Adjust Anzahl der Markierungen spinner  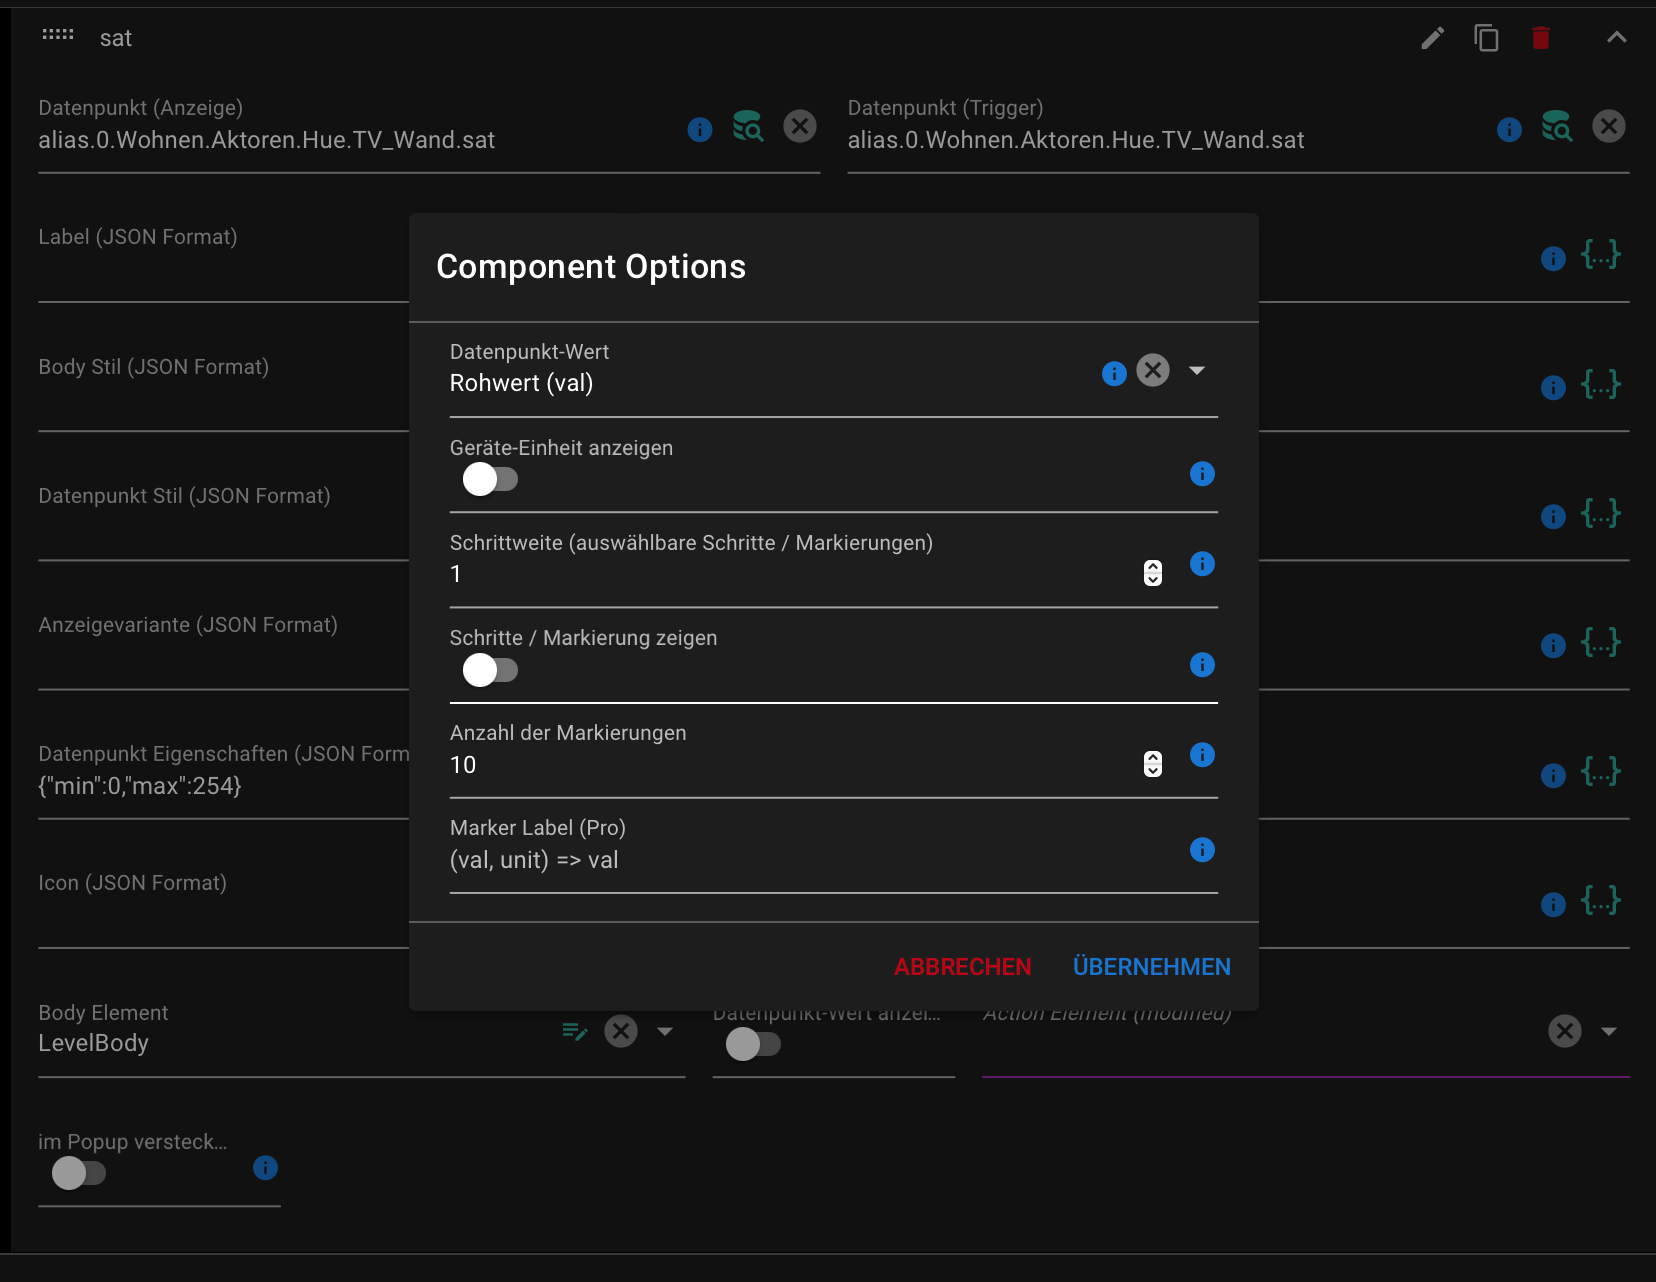tap(1153, 764)
